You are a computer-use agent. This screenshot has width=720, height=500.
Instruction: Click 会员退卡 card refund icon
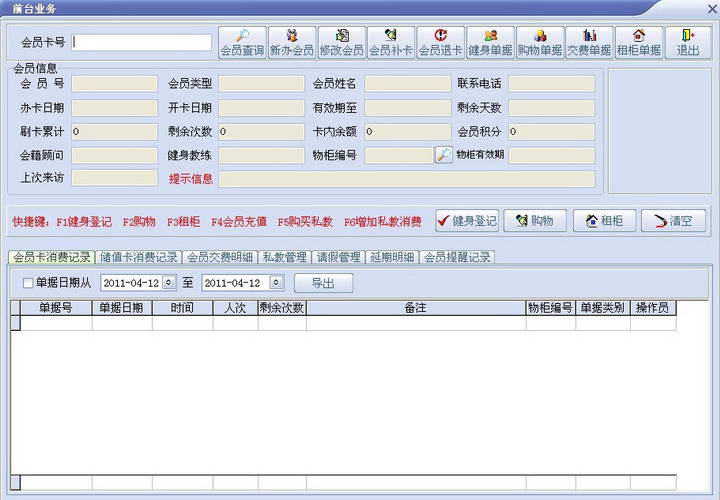441,42
